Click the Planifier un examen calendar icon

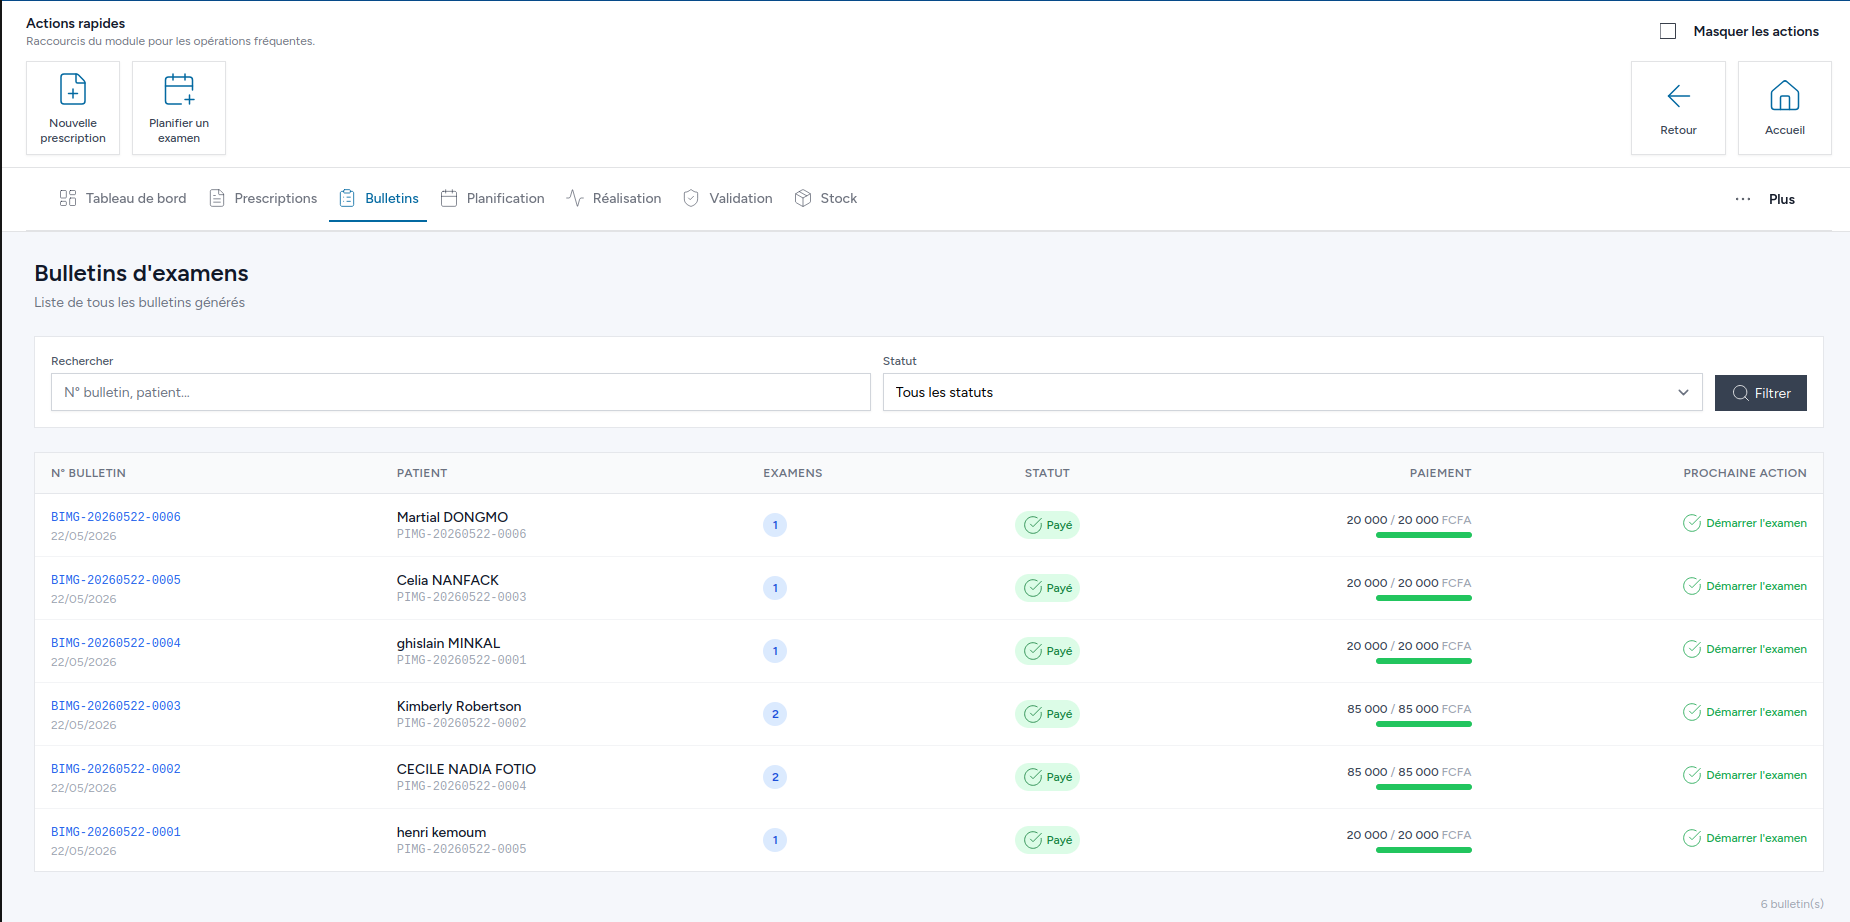(x=179, y=89)
